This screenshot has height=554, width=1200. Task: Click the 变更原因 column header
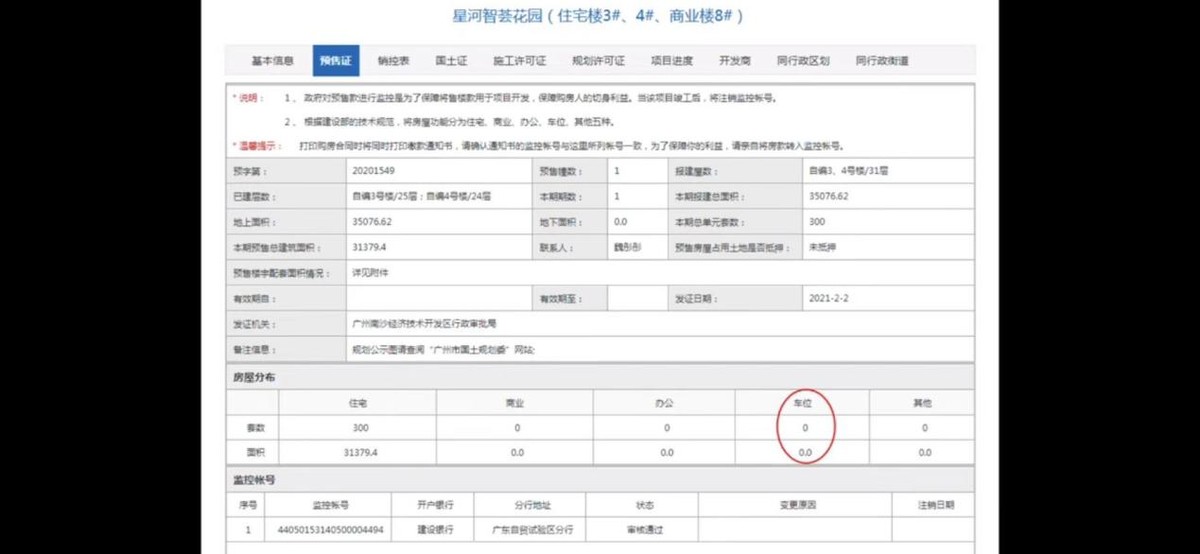click(798, 505)
